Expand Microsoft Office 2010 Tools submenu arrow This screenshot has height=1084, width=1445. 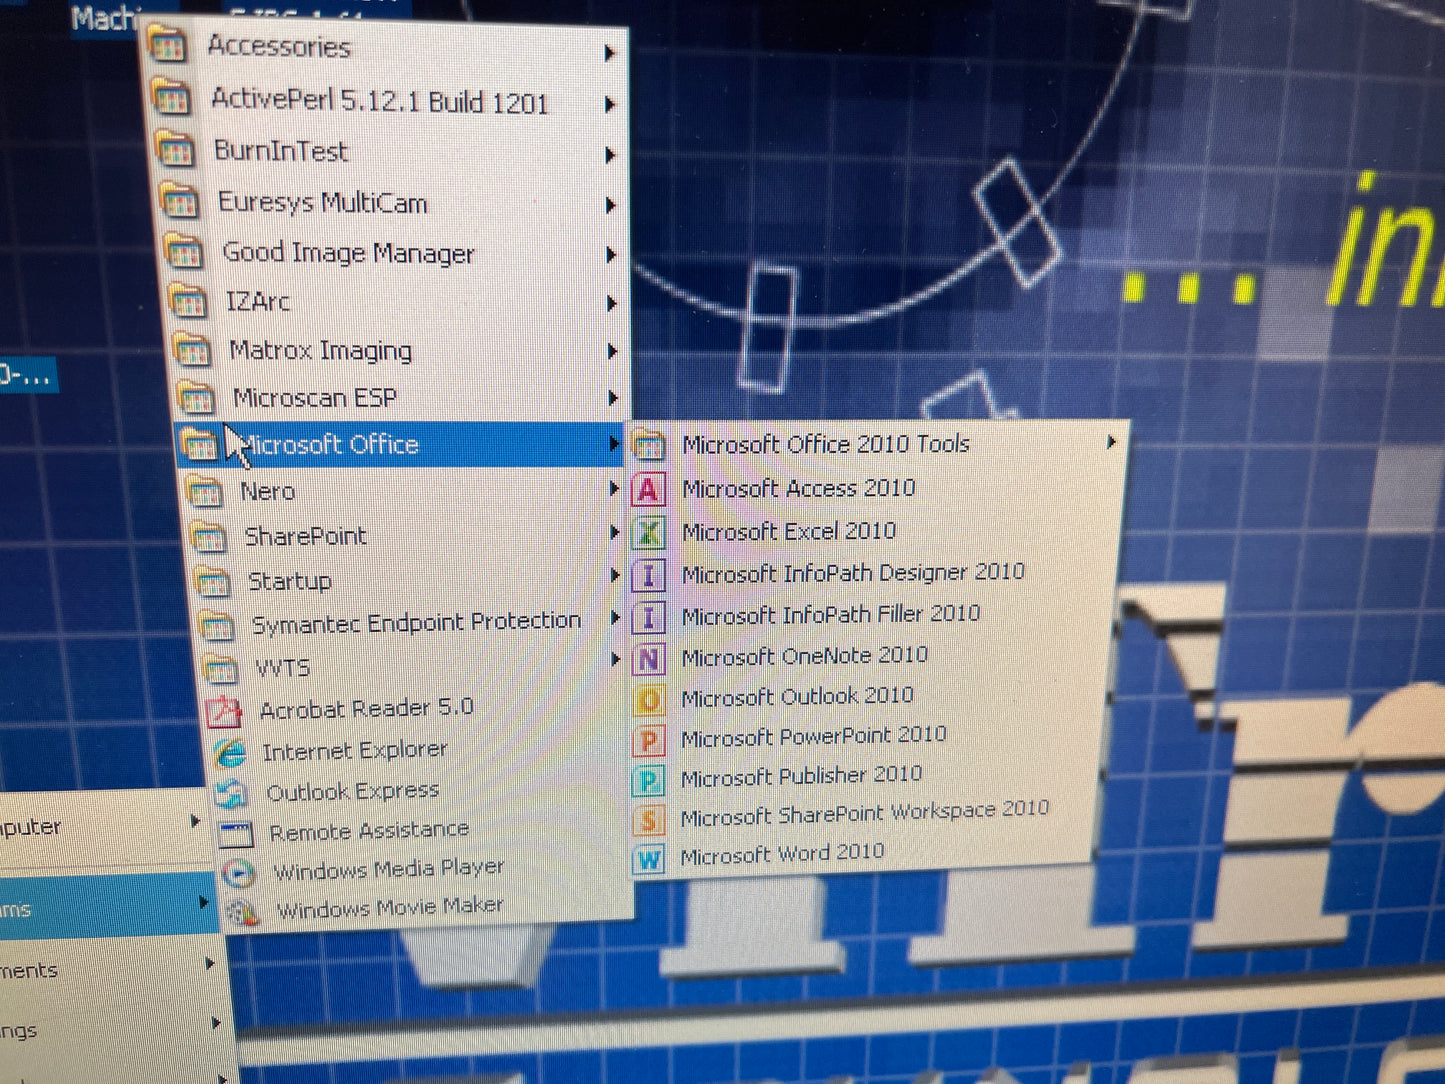[1110, 442]
